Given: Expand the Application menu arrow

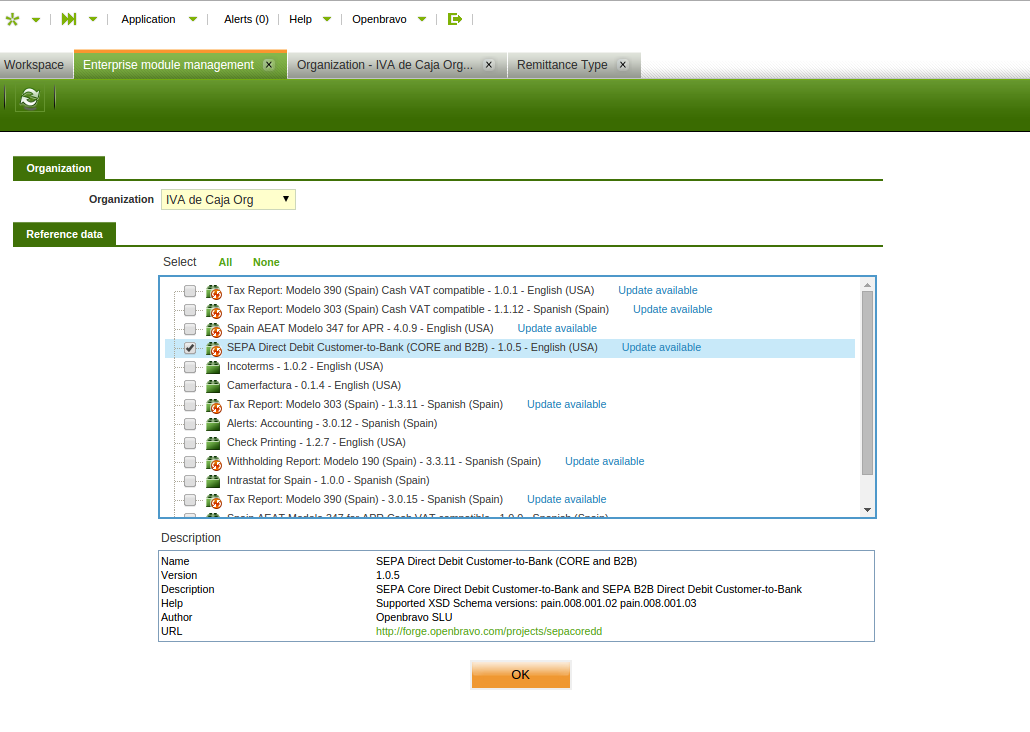Looking at the screenshot, I should (192, 19).
